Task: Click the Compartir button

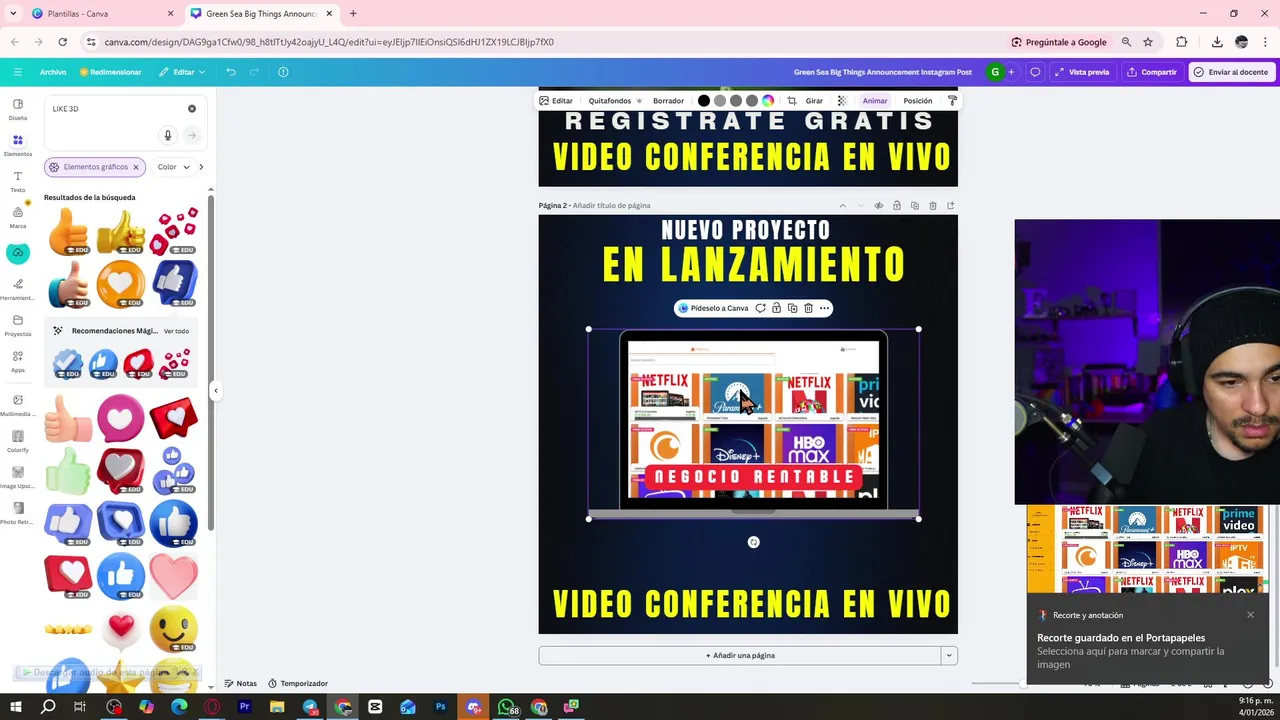Action: tap(1151, 72)
